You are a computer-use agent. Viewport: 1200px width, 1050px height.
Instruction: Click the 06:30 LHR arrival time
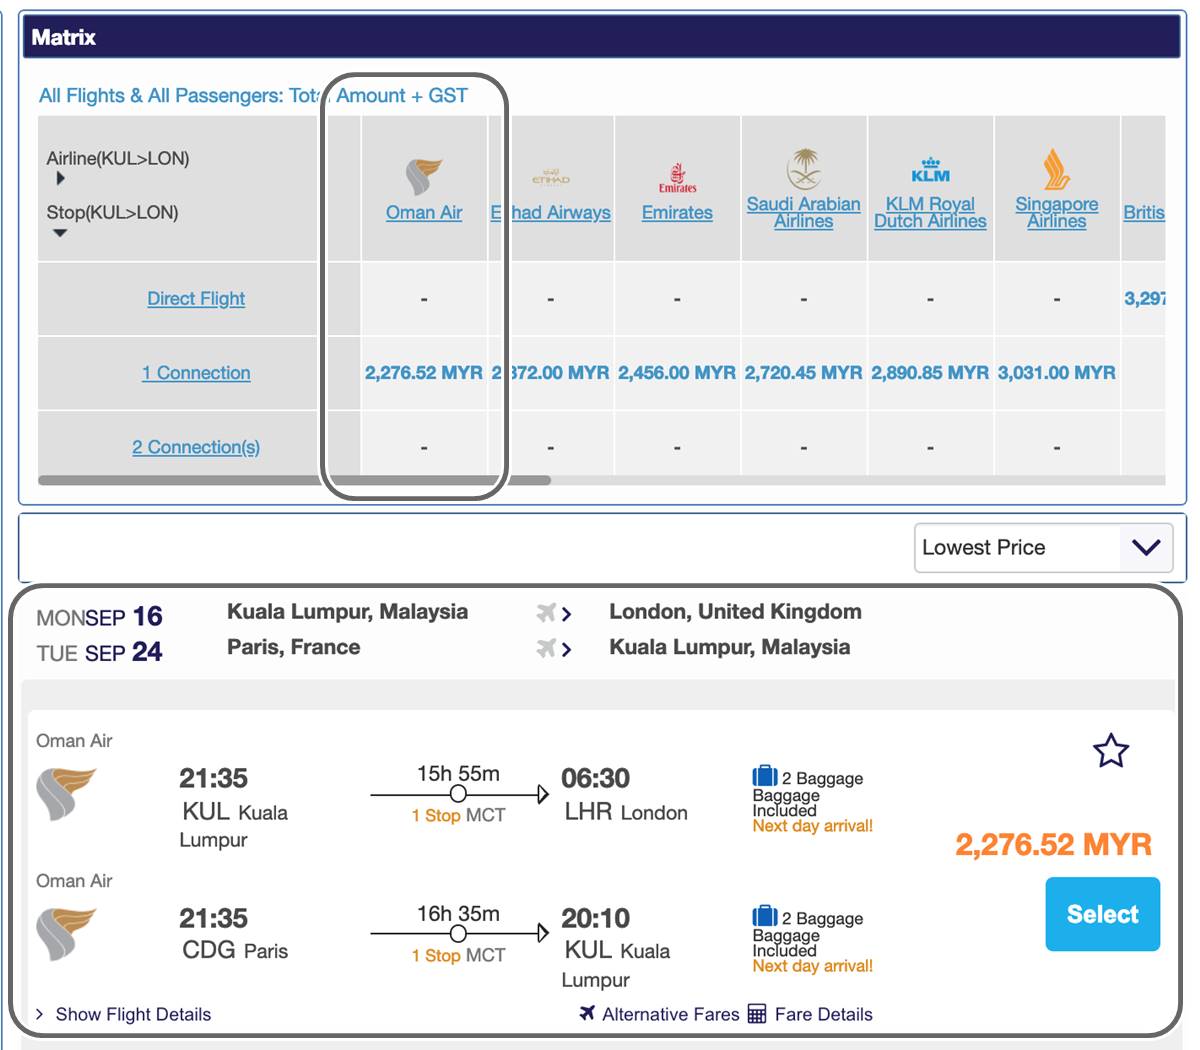pos(596,778)
